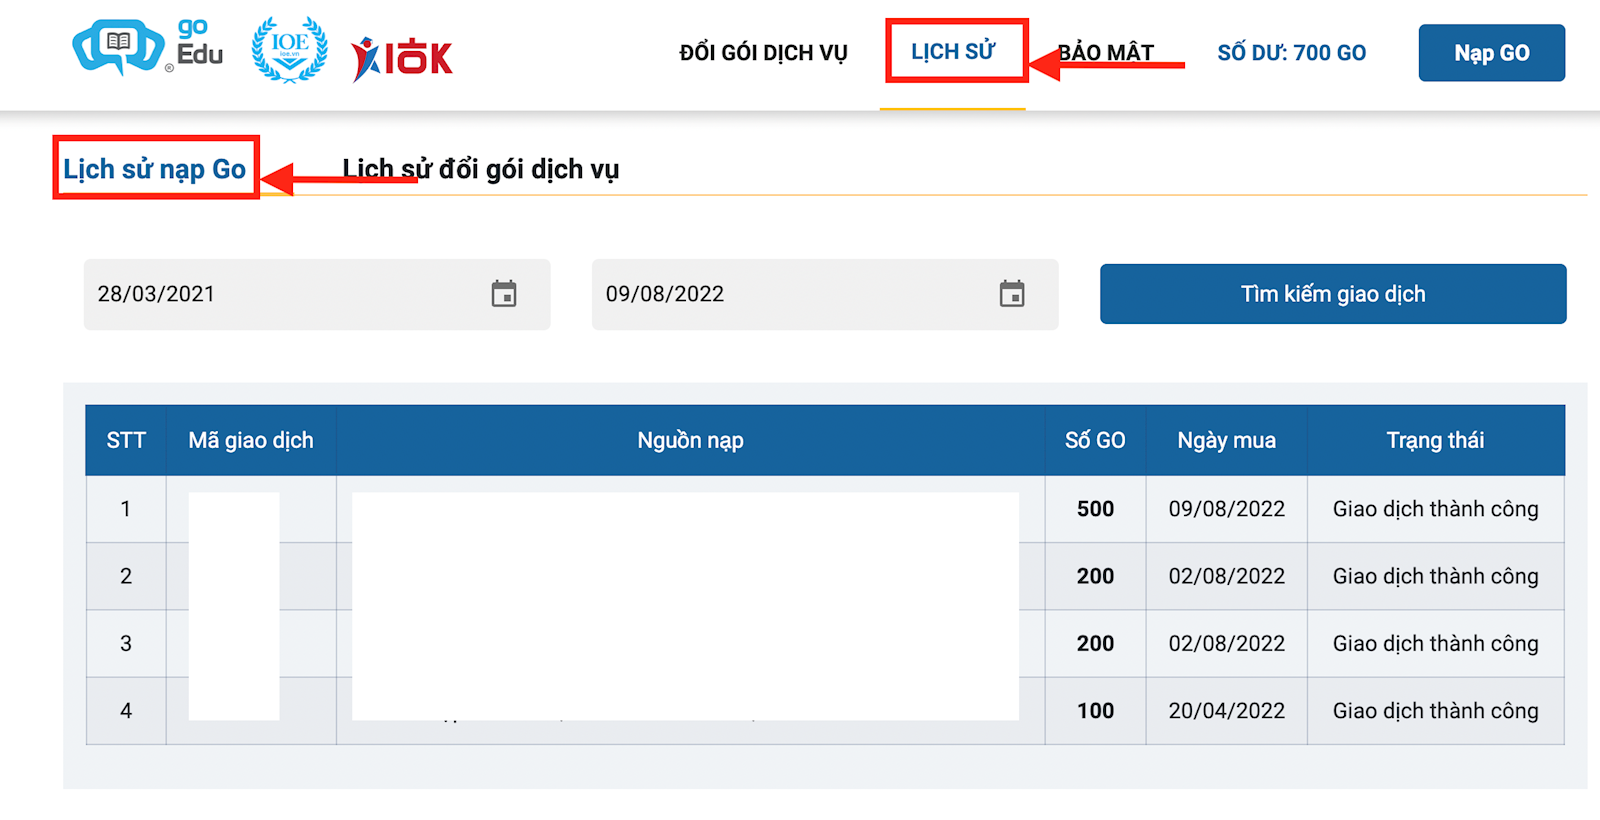
Task: Click the IOE laurel logo
Action: [289, 49]
